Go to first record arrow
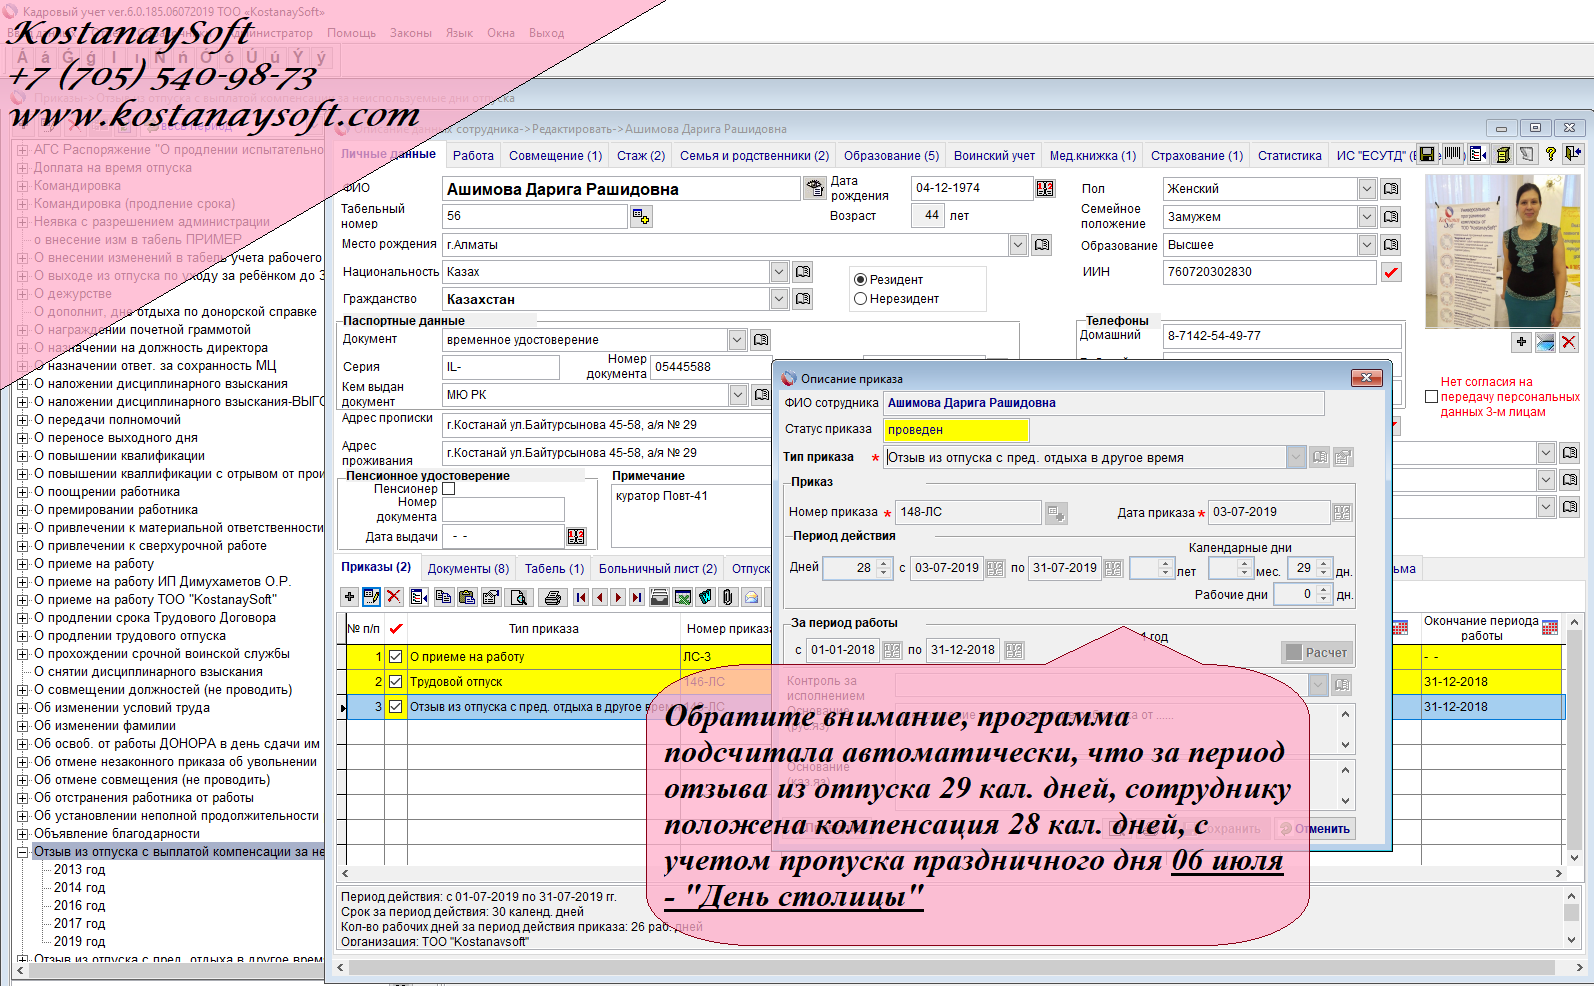1594x986 pixels. pos(581,597)
